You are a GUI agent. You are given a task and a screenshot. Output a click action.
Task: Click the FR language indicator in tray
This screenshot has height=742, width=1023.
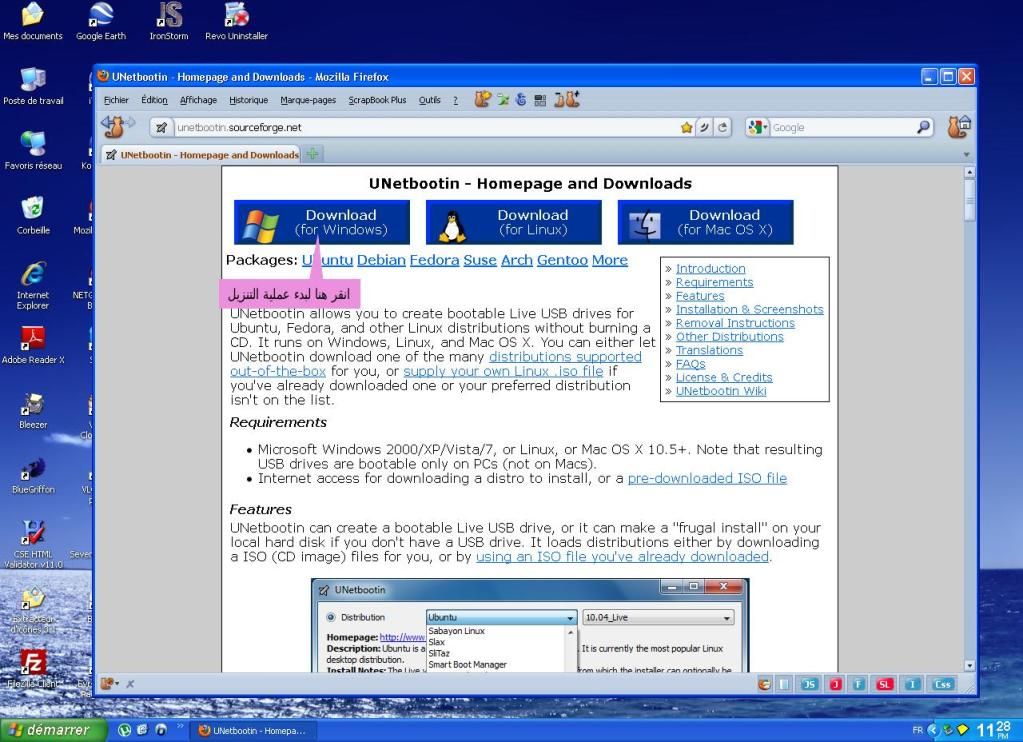(x=917, y=730)
